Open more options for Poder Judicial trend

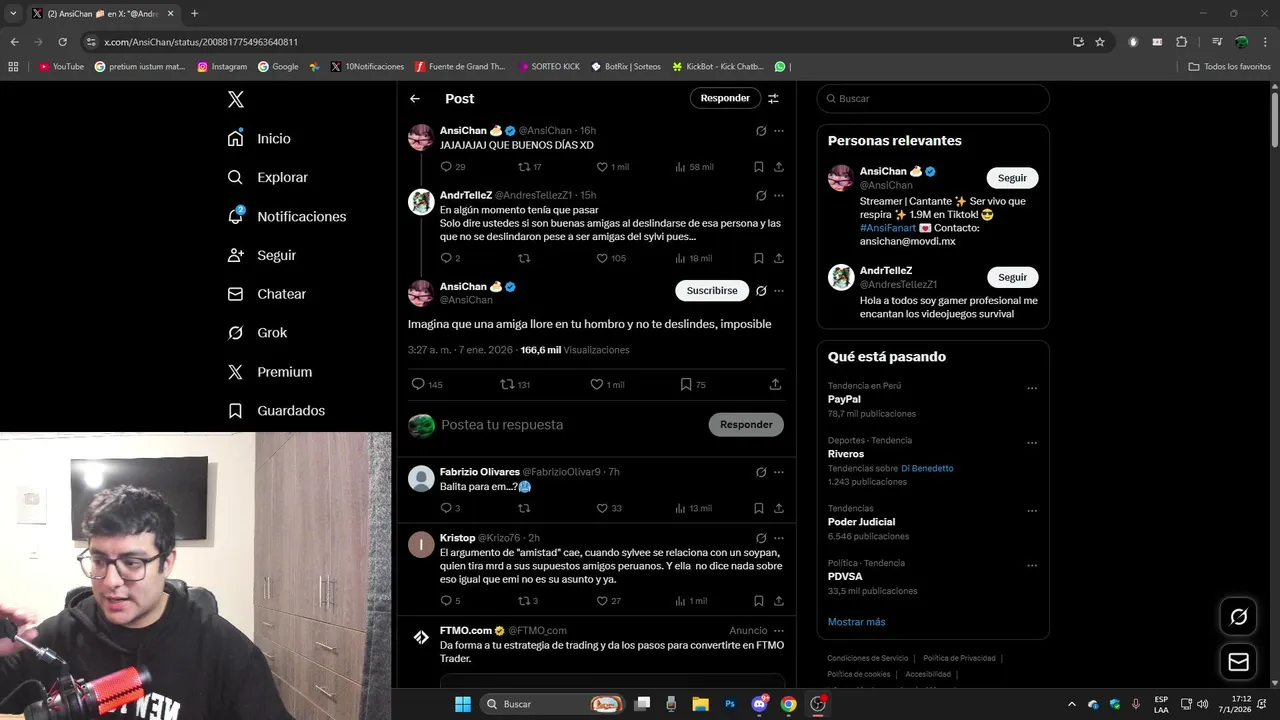(1032, 511)
